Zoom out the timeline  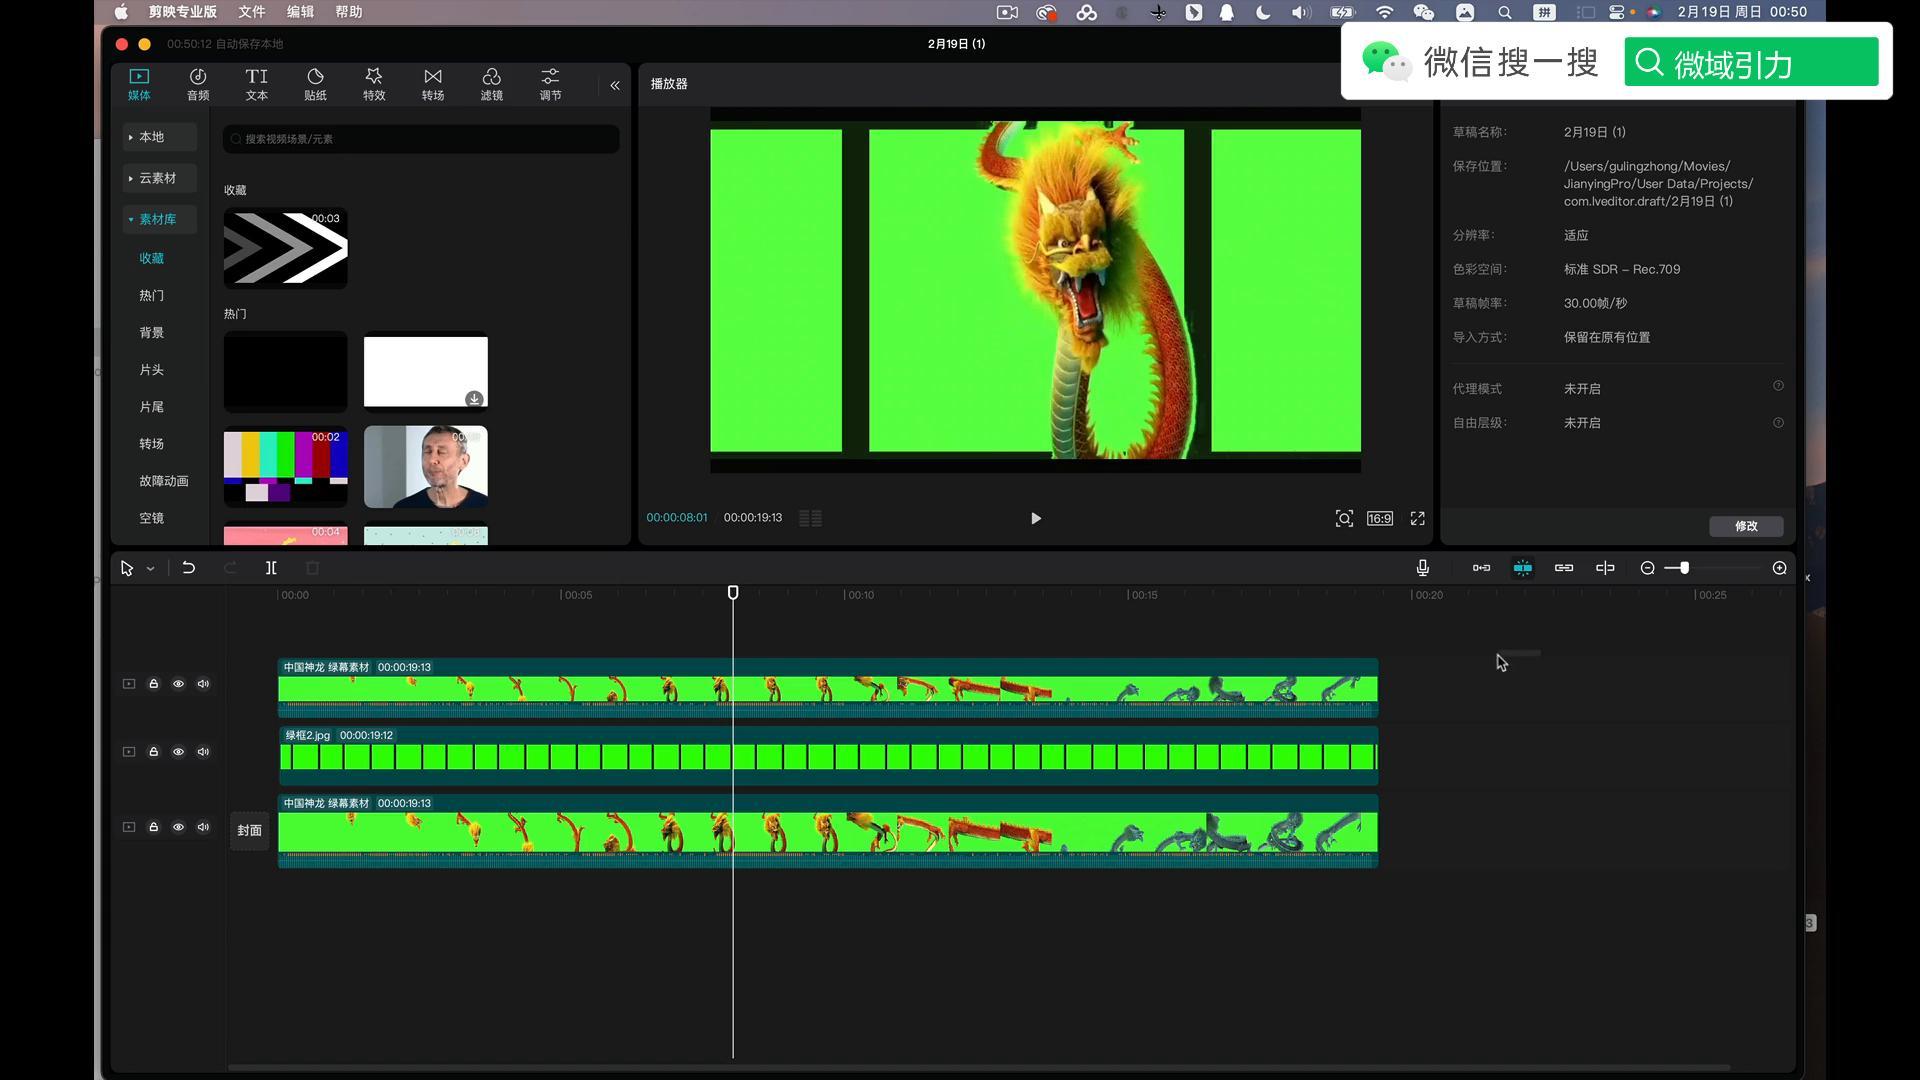point(1648,568)
